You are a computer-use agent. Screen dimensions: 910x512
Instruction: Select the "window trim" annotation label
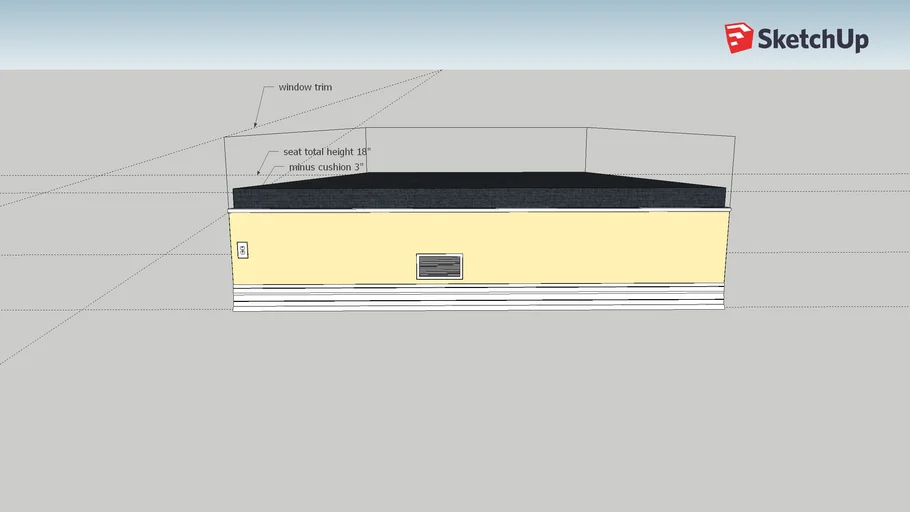coord(306,87)
